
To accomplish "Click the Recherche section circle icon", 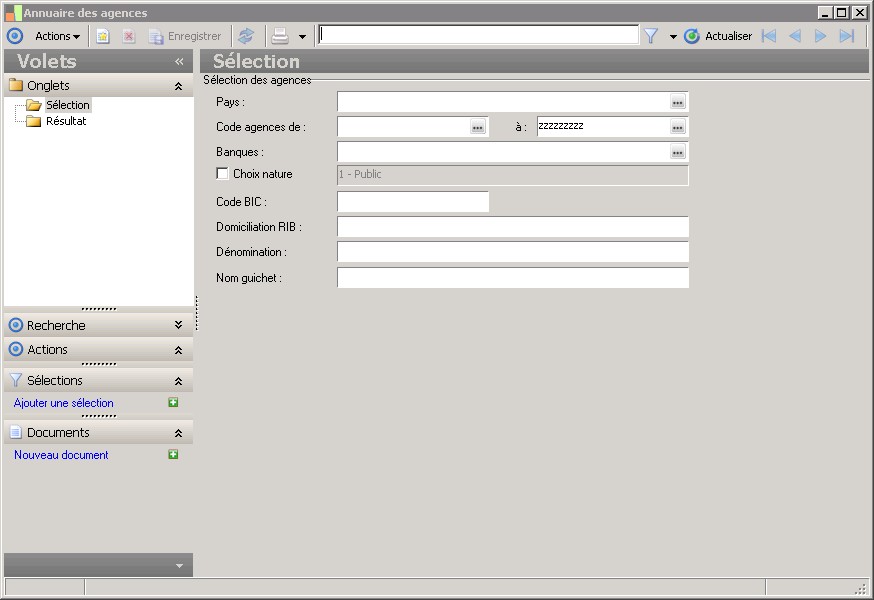I will [x=16, y=325].
